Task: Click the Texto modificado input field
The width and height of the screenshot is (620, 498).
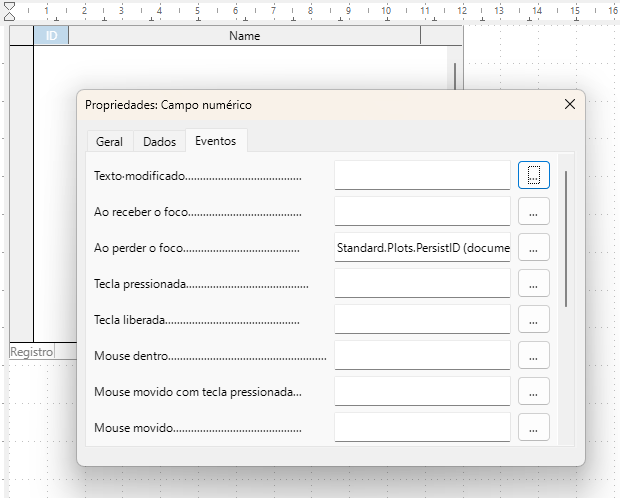Action: [422, 175]
